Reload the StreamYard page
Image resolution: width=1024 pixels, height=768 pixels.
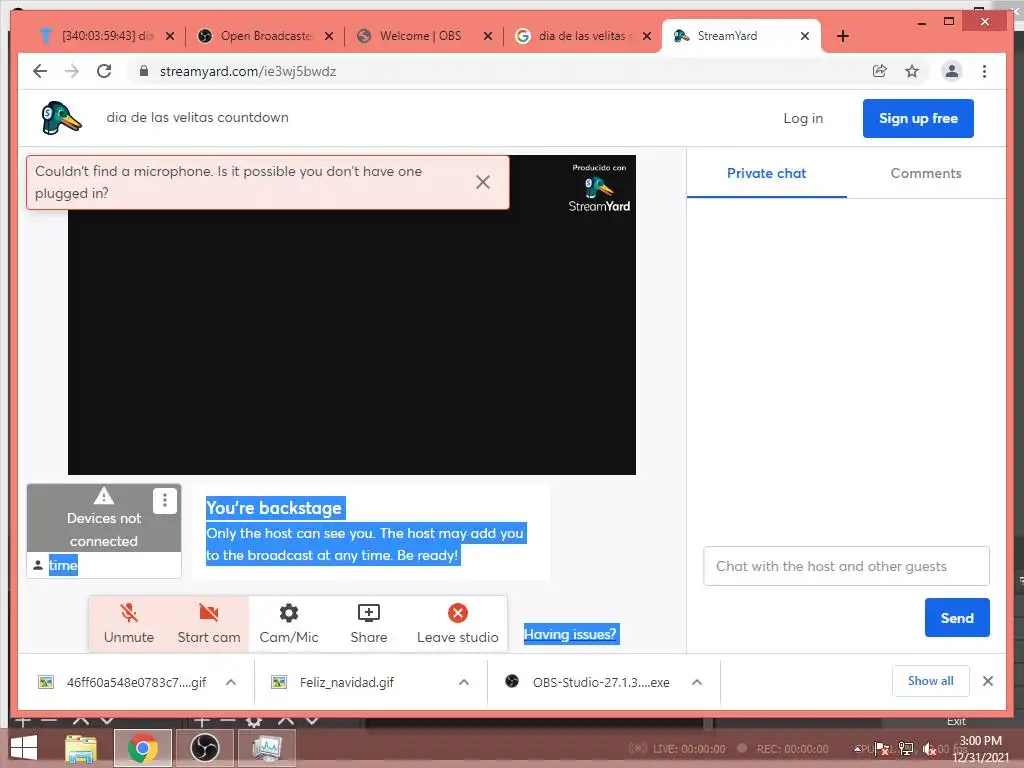point(104,71)
